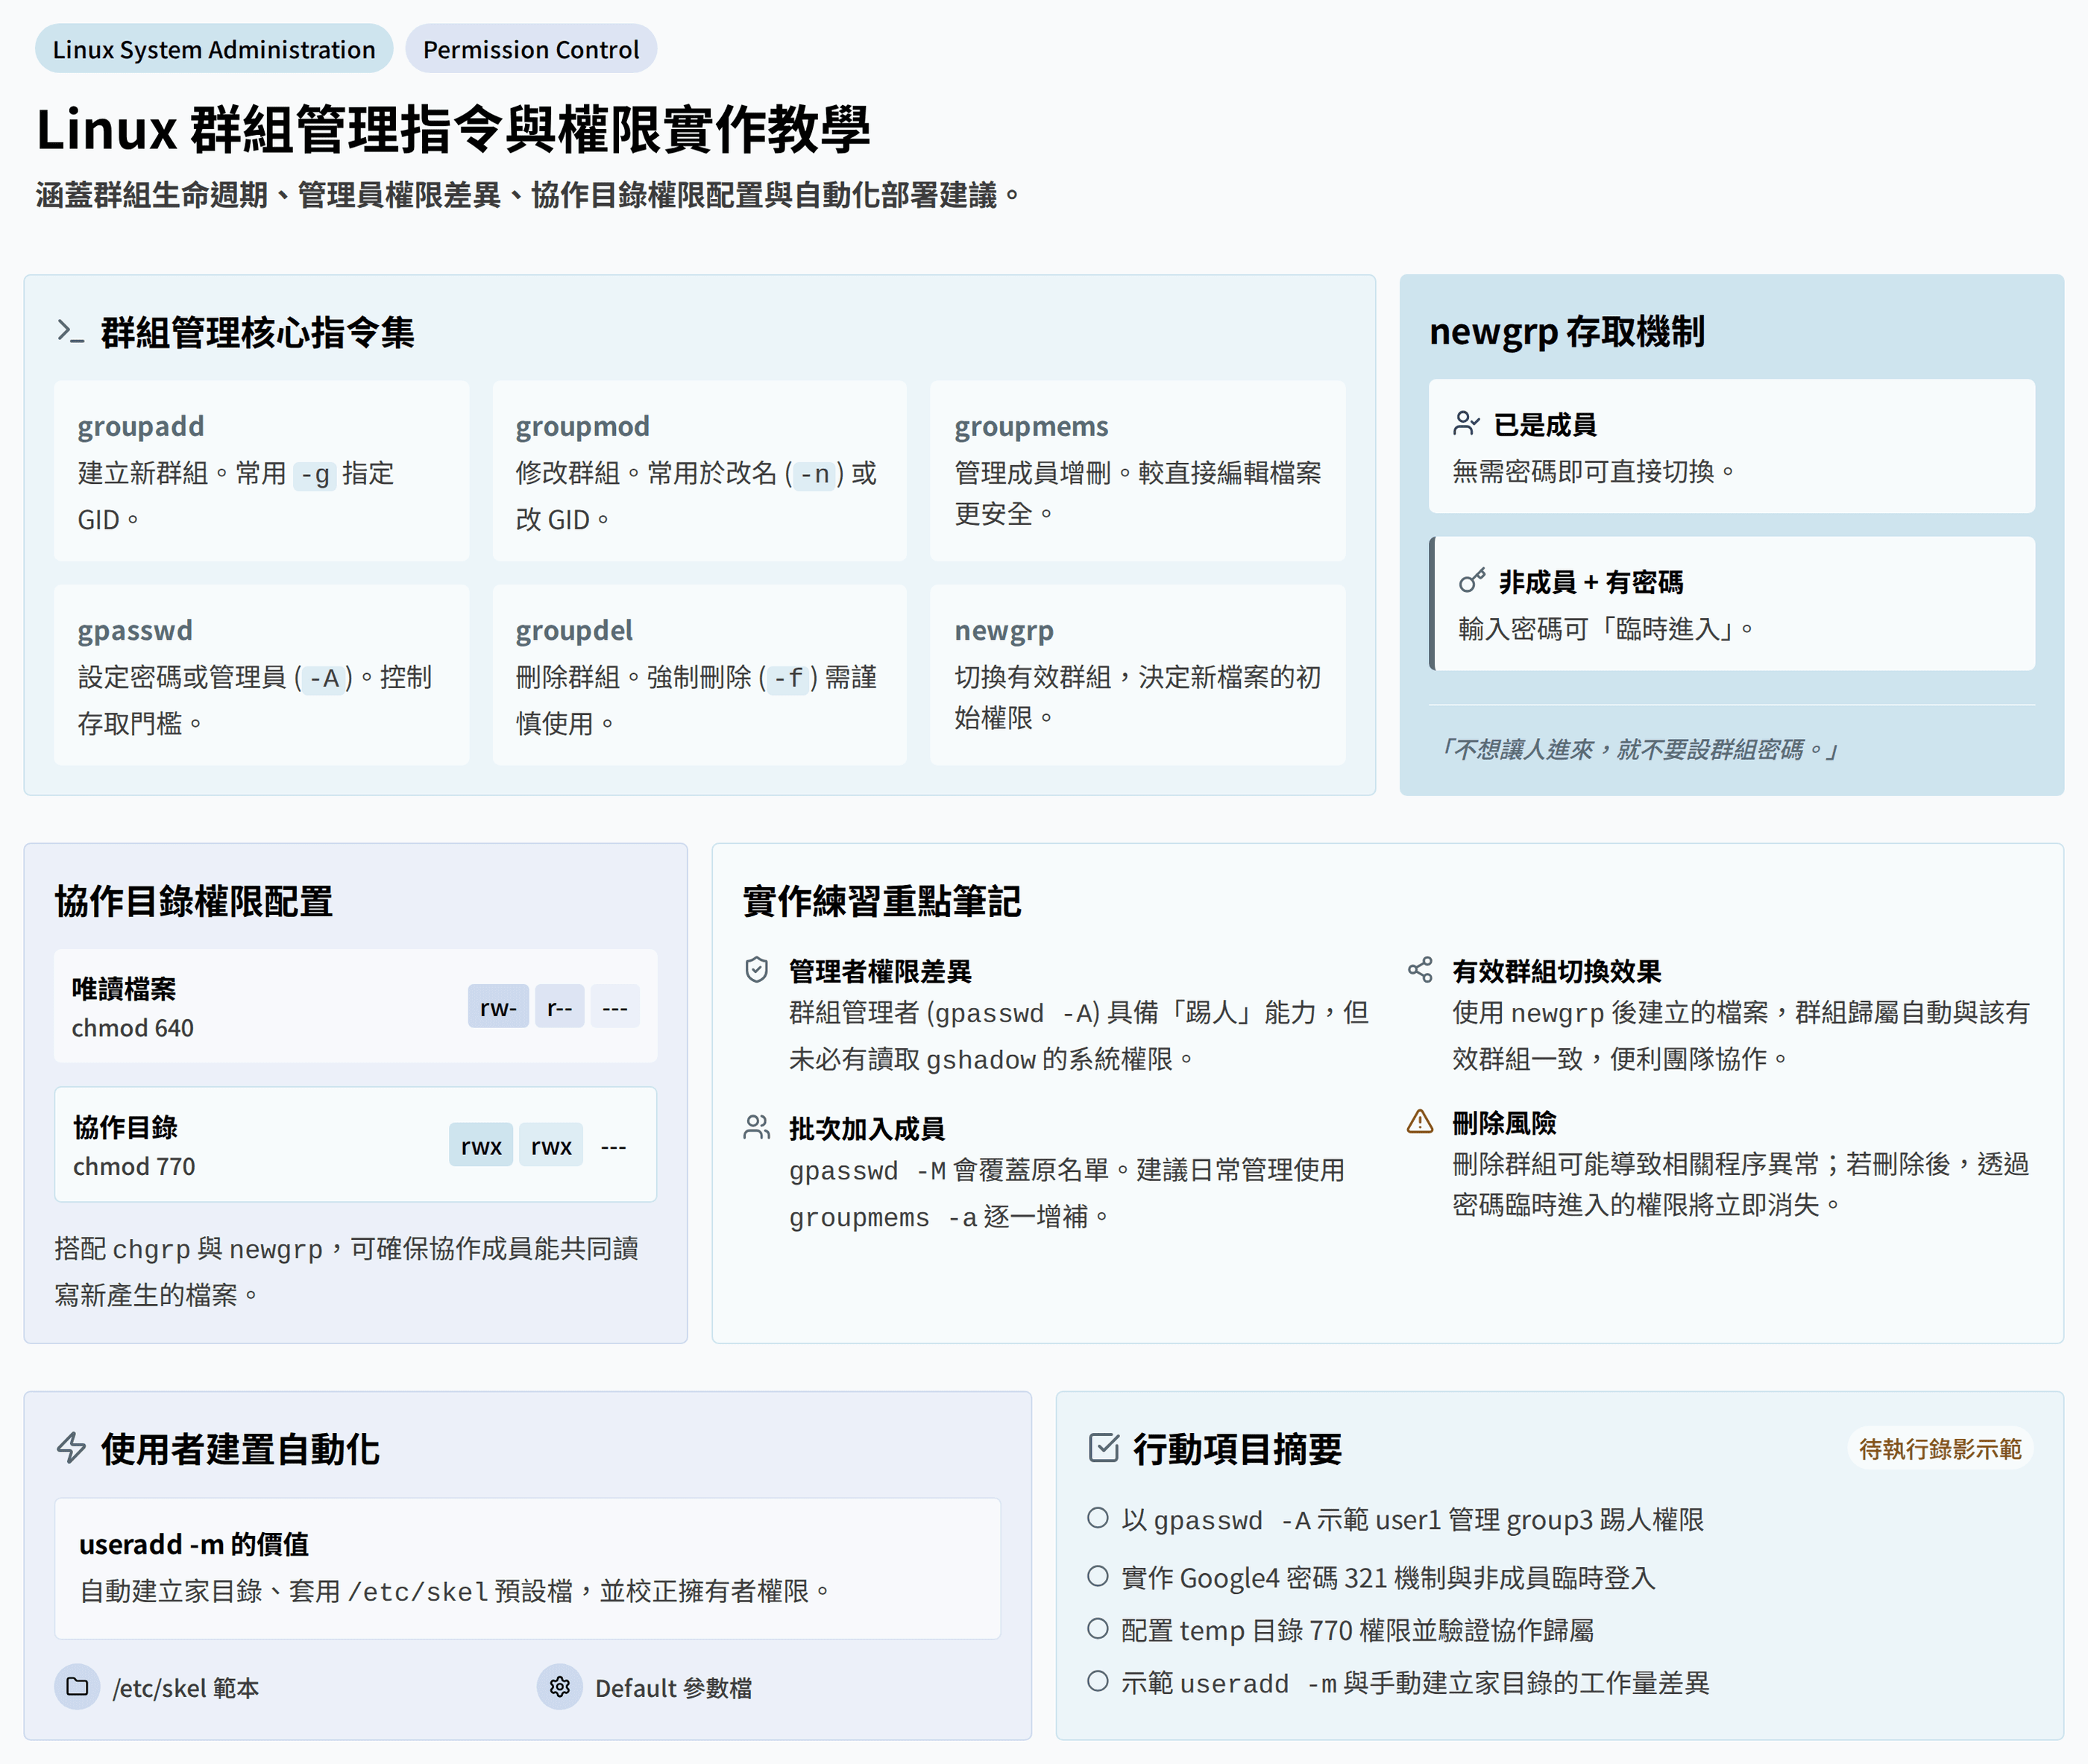Click the warning triangle beside 刪除風險

coord(1420,1122)
